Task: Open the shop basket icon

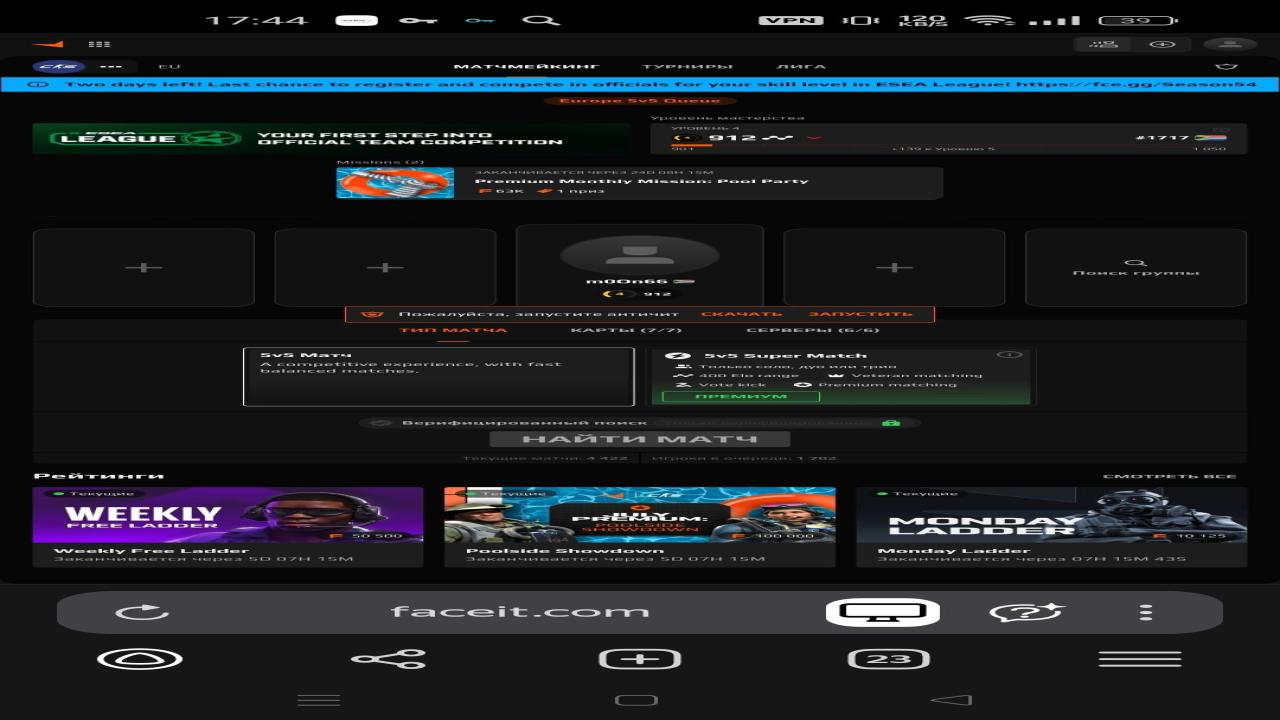Action: (x=1226, y=67)
